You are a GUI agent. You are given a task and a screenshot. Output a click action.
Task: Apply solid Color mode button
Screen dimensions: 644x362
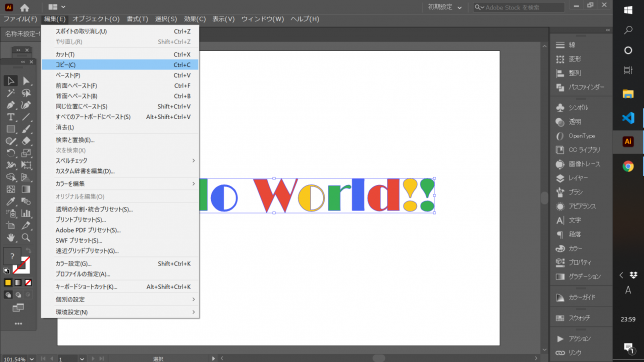(8, 283)
